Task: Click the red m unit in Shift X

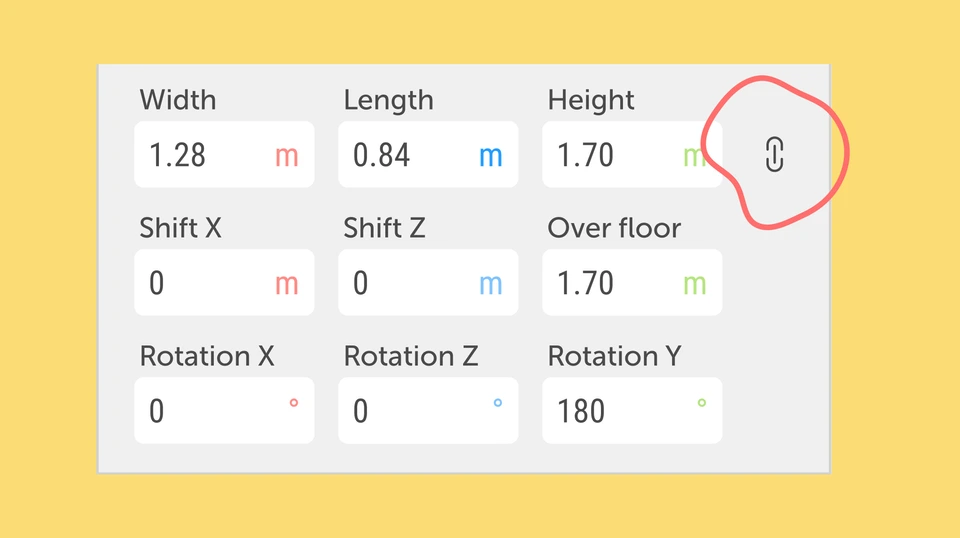Action: click(287, 285)
